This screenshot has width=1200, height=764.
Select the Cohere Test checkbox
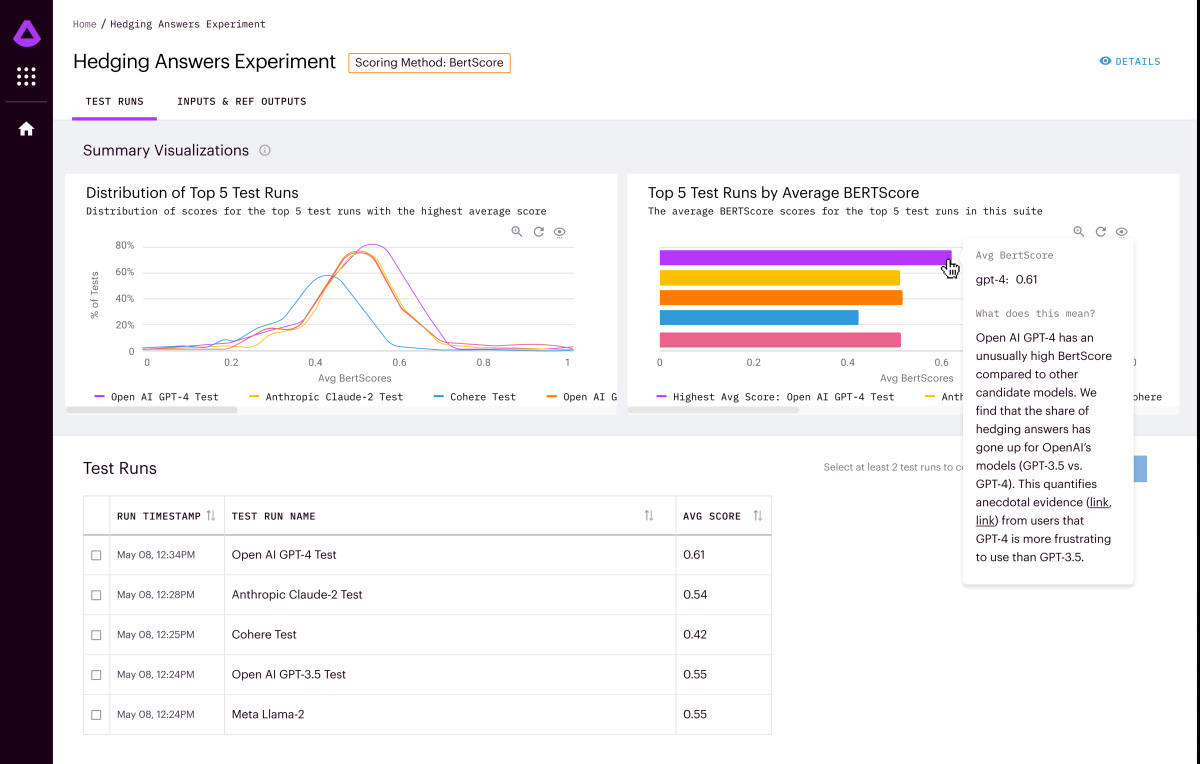click(96, 635)
